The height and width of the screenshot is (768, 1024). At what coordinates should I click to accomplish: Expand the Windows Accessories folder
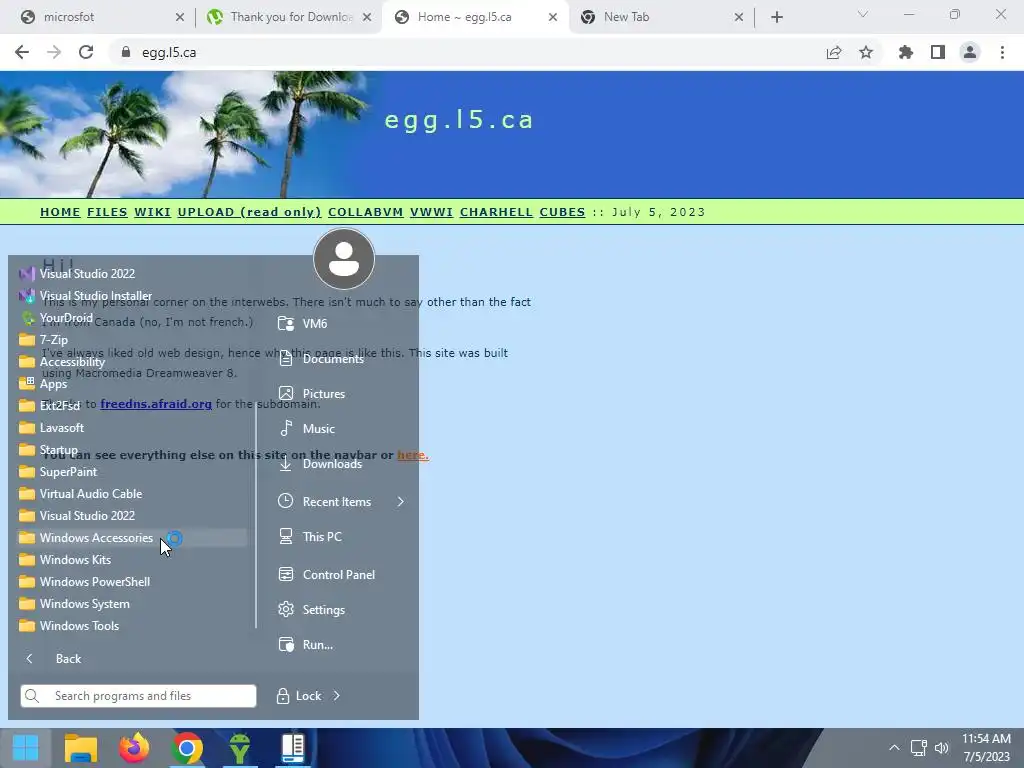click(132, 537)
